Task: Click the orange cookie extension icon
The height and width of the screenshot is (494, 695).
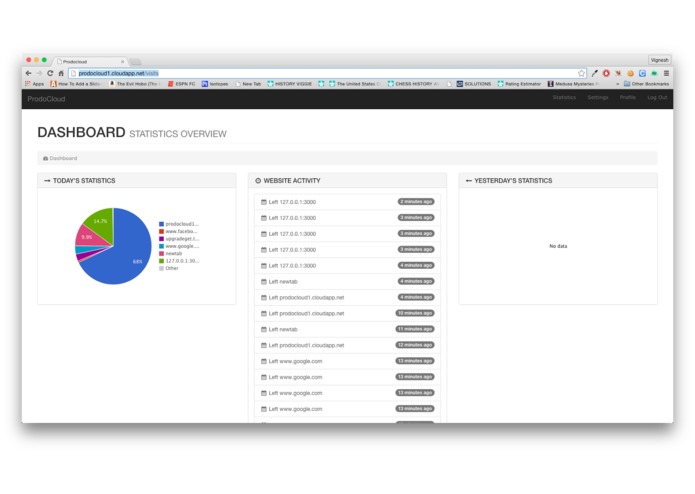Action: (x=630, y=73)
